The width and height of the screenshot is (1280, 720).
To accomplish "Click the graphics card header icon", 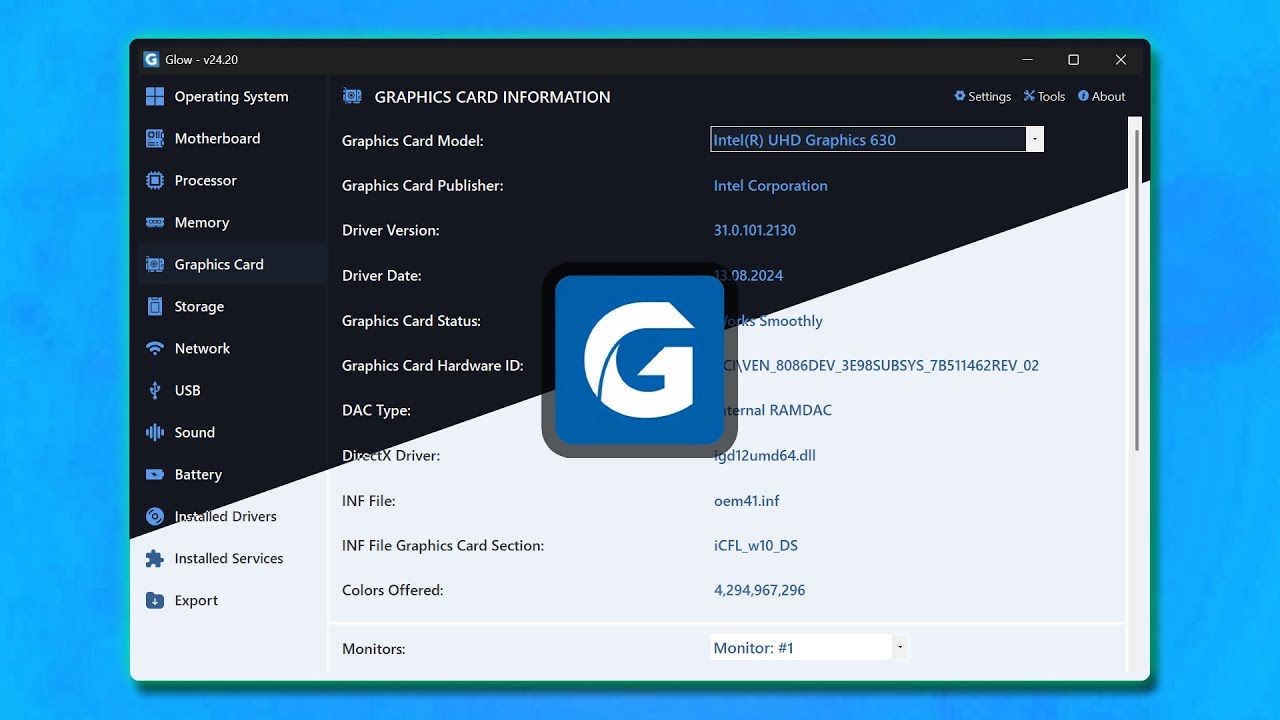I will 352,96.
